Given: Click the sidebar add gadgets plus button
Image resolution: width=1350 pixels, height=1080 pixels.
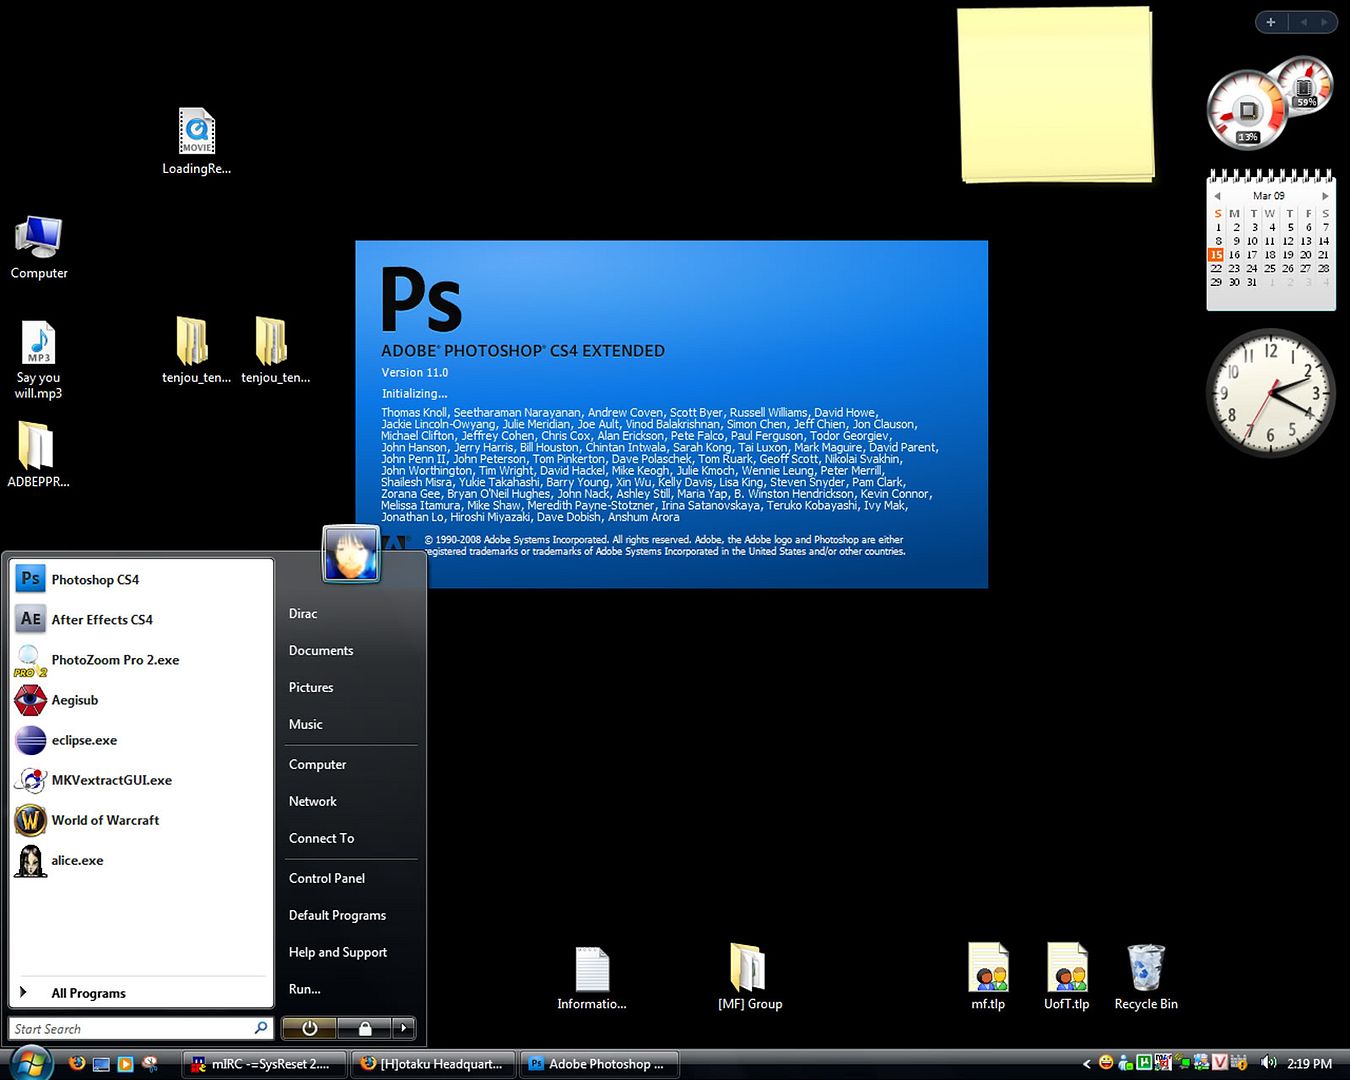Looking at the screenshot, I should 1271,22.
